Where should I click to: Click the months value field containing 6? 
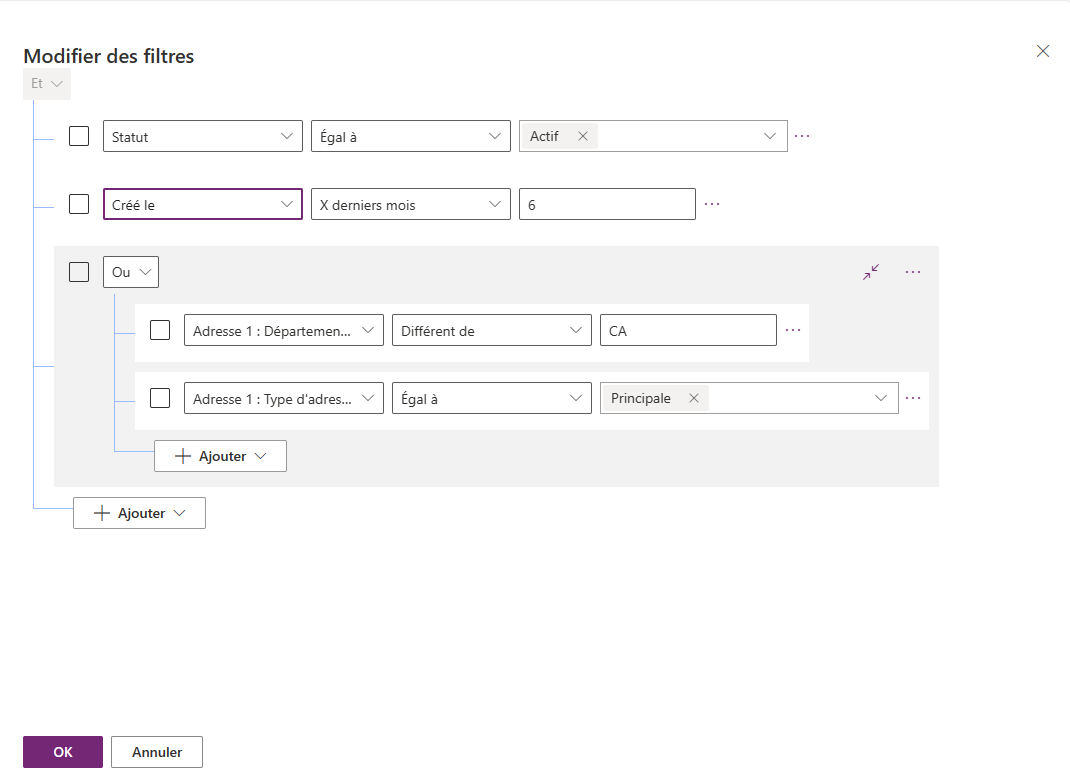607,204
